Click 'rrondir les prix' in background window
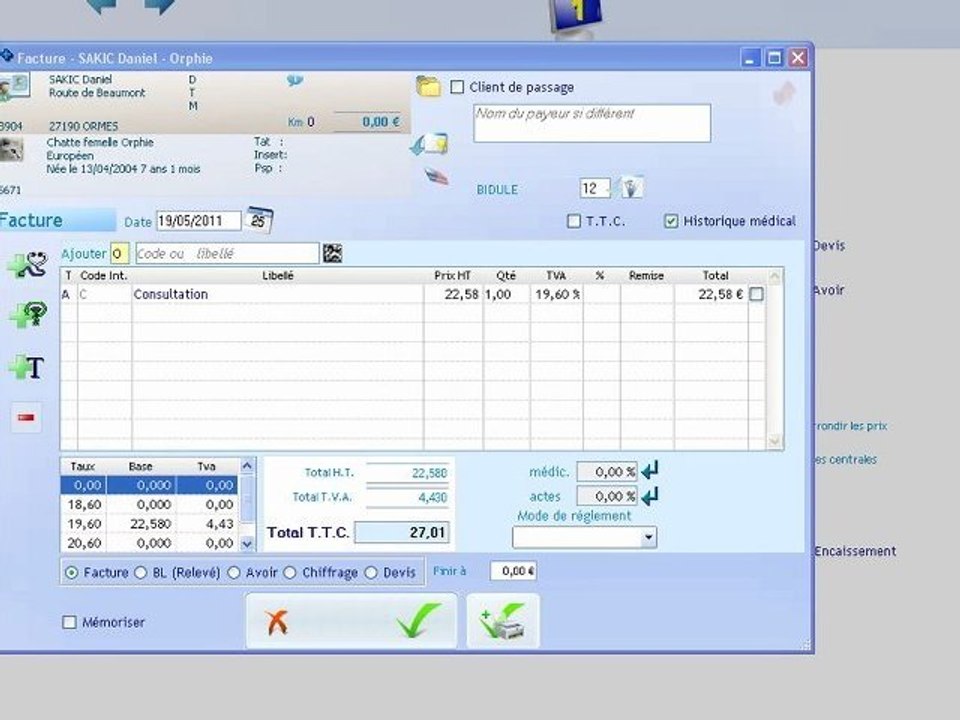Screen dimensions: 960x720 [x=850, y=426]
